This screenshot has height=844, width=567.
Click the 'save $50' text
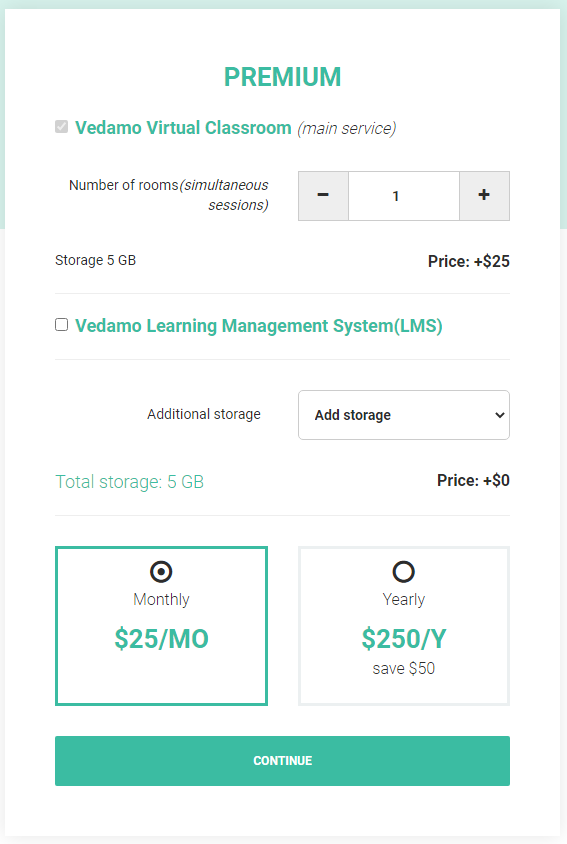point(404,669)
